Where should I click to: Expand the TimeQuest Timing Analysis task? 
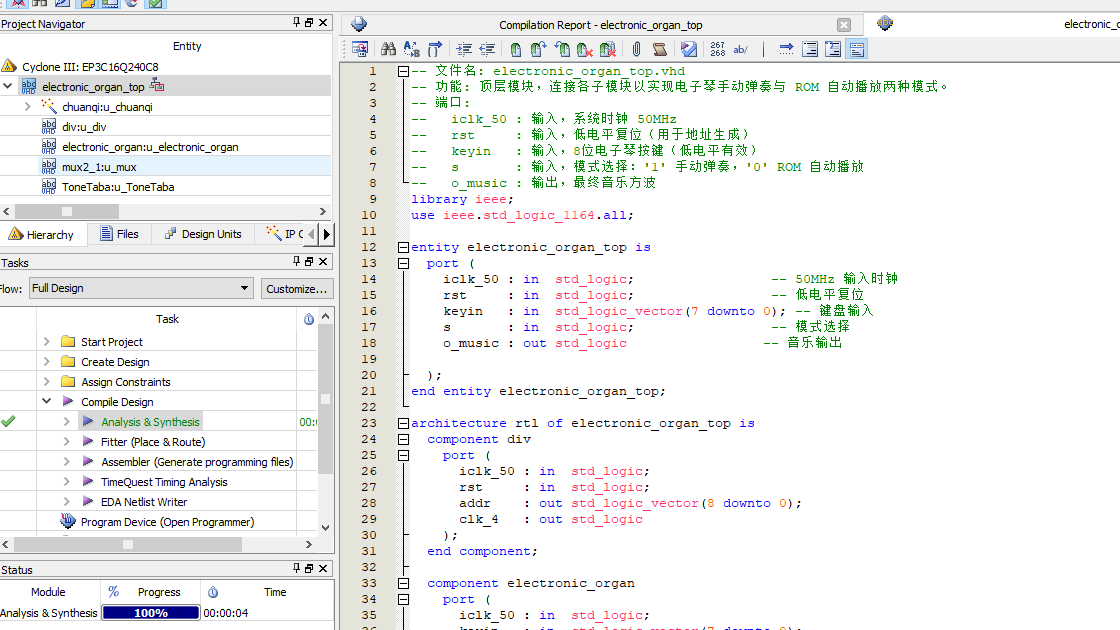67,482
